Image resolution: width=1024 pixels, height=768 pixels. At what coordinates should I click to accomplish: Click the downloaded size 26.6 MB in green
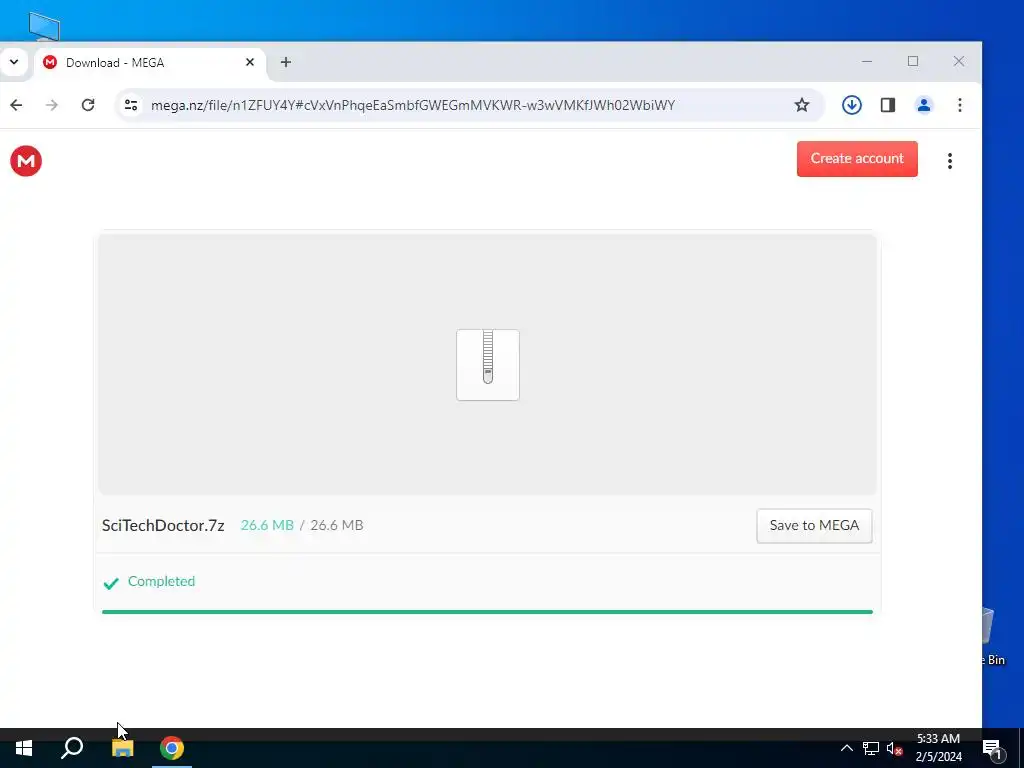(x=267, y=525)
